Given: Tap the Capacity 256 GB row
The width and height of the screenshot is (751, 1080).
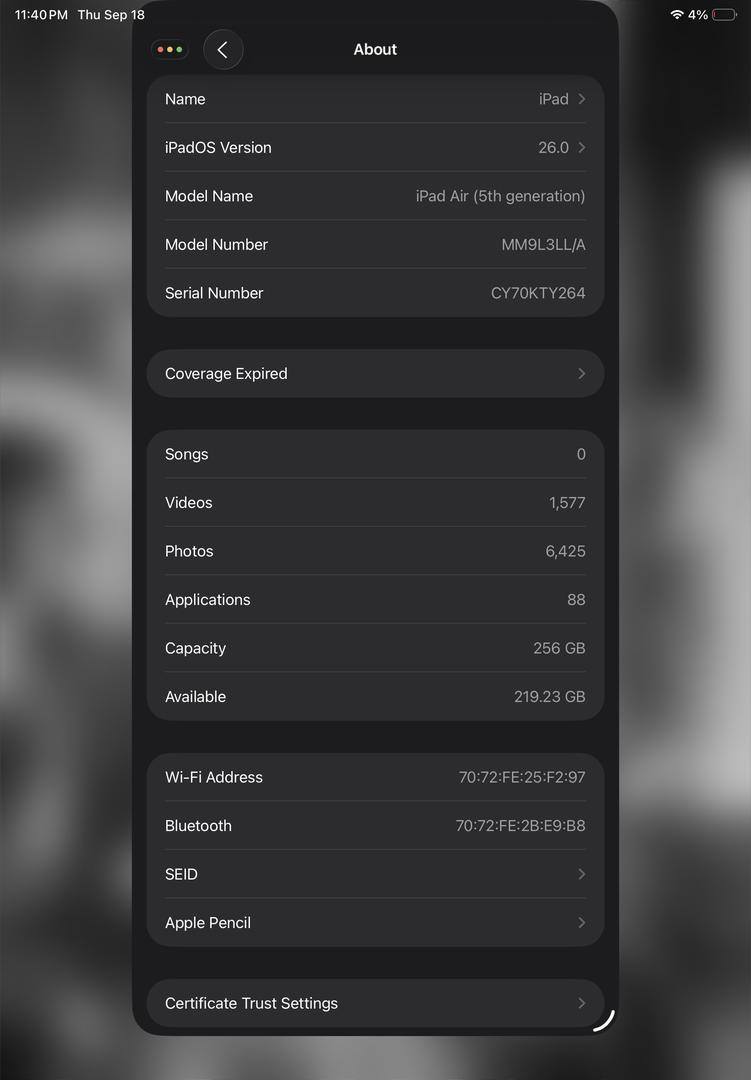Looking at the screenshot, I should (376, 648).
